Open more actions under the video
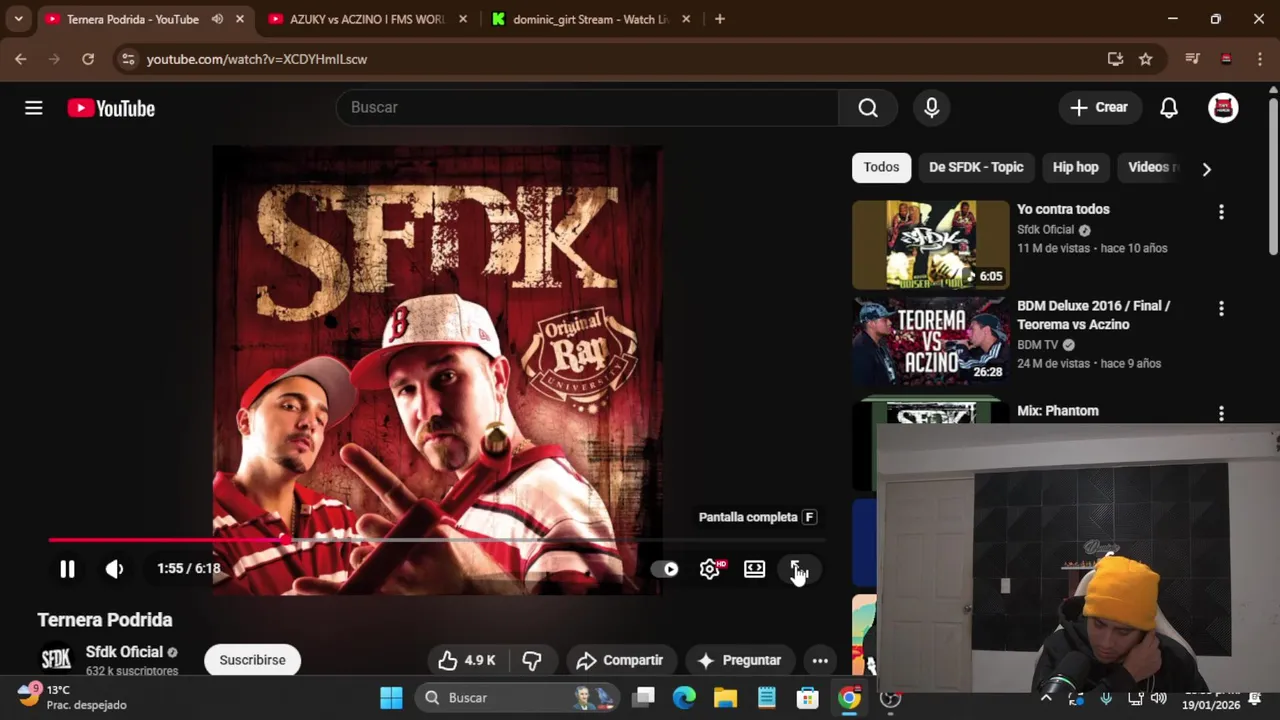The height and width of the screenshot is (720, 1280). pyautogui.click(x=820, y=660)
